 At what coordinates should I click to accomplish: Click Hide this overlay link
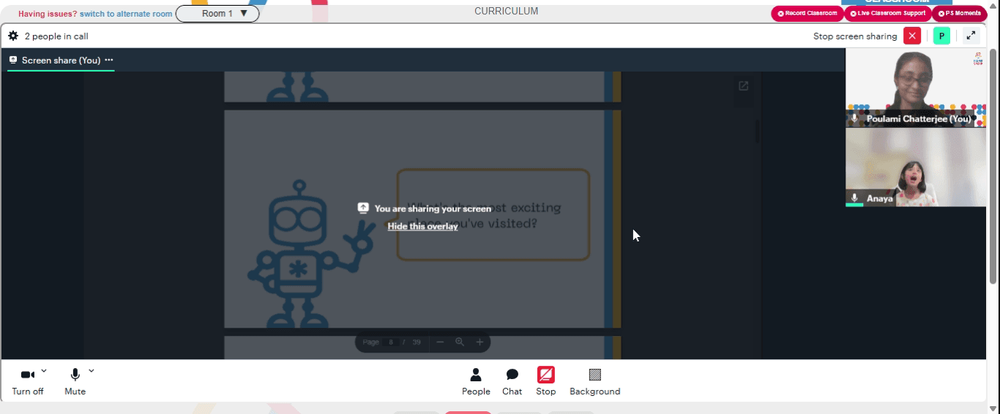[x=423, y=226]
